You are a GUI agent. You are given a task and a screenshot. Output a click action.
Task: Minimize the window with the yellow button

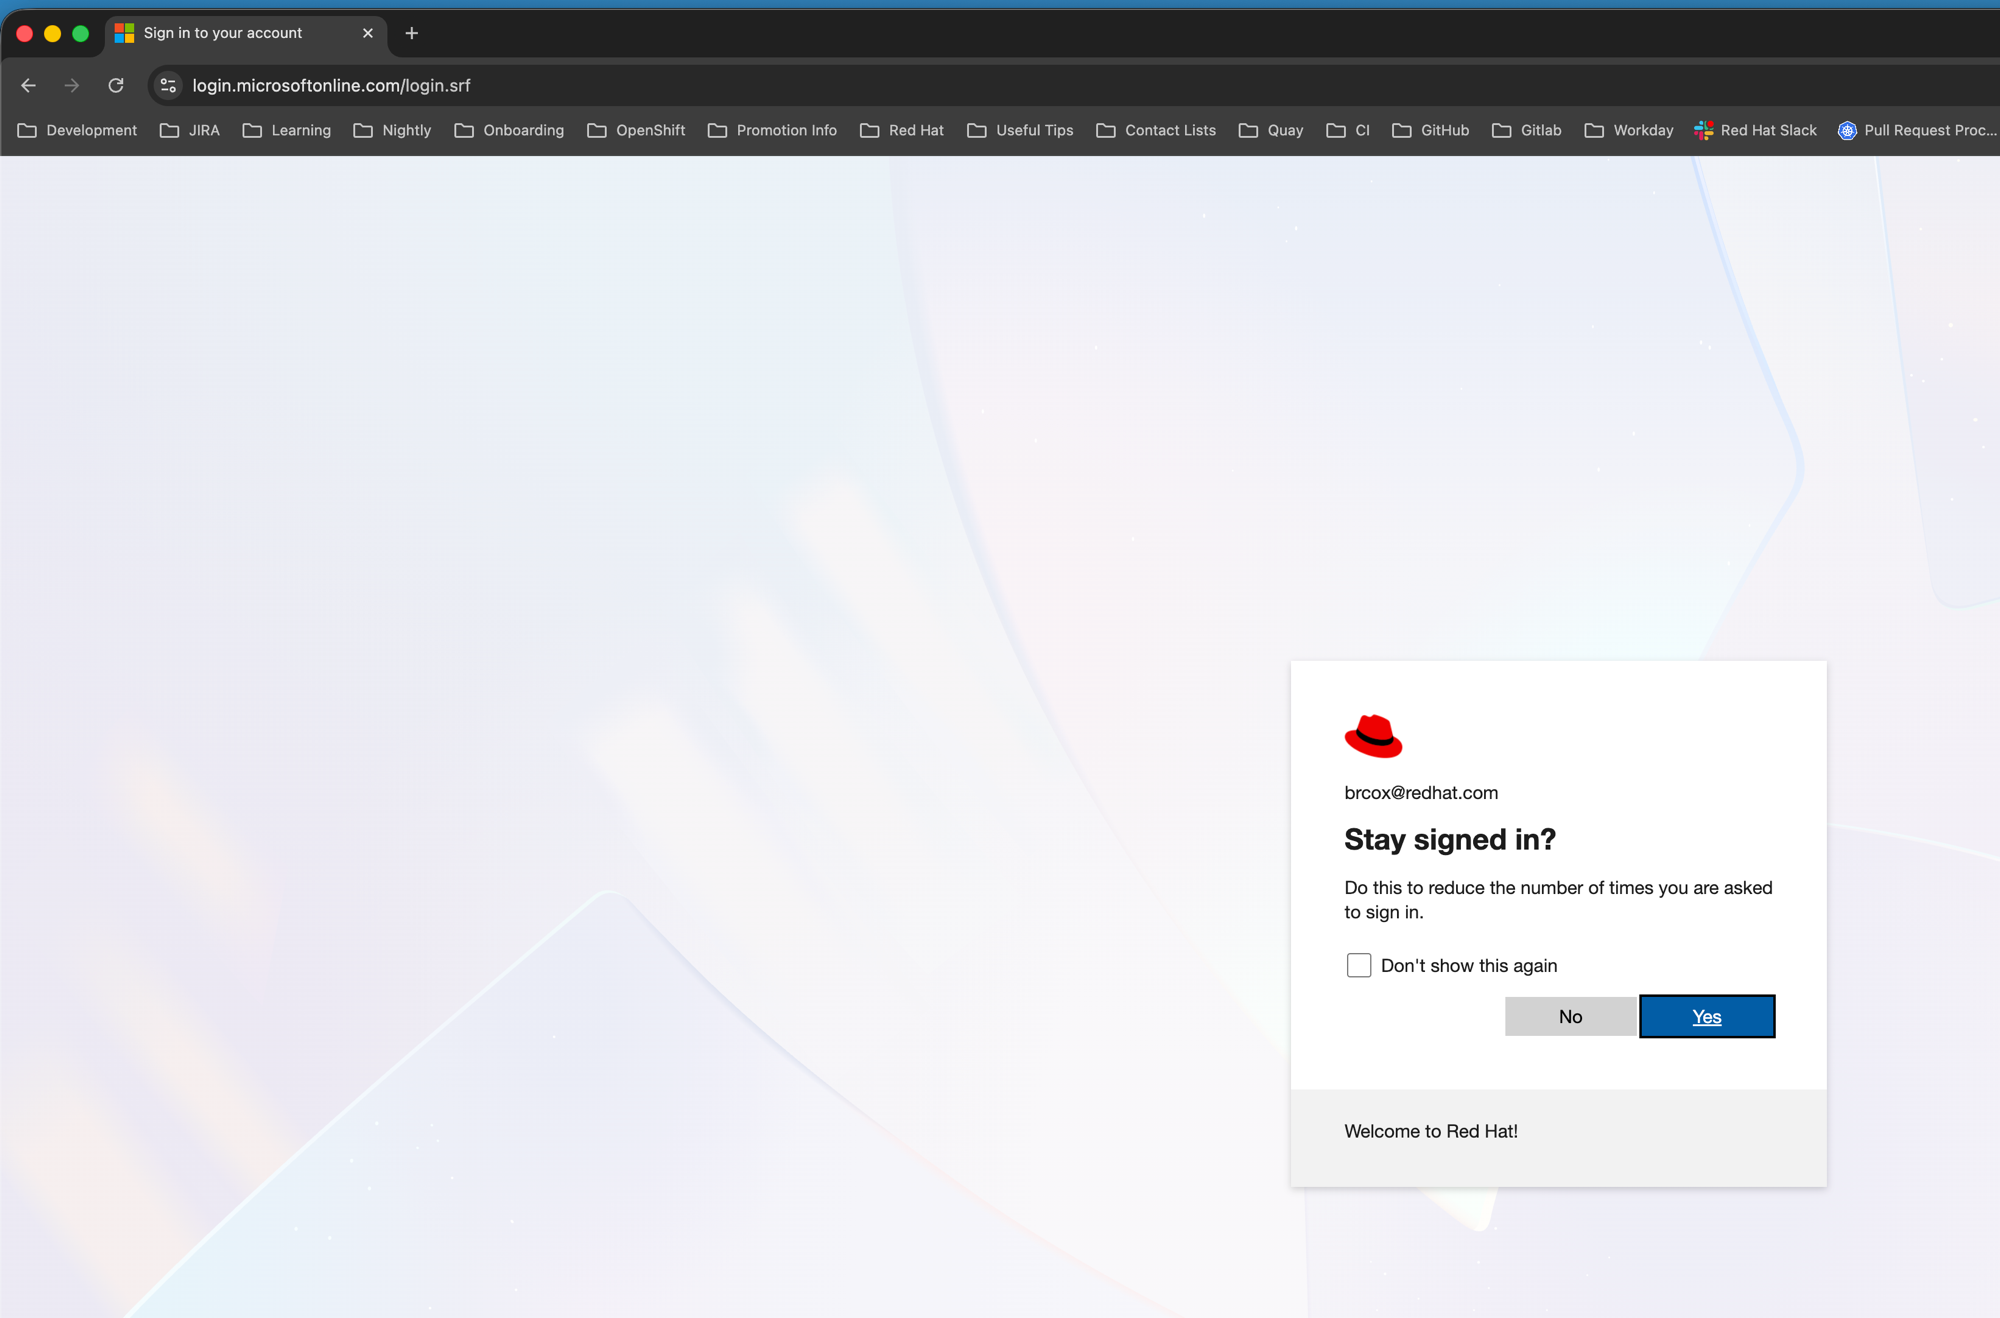pos(53,33)
